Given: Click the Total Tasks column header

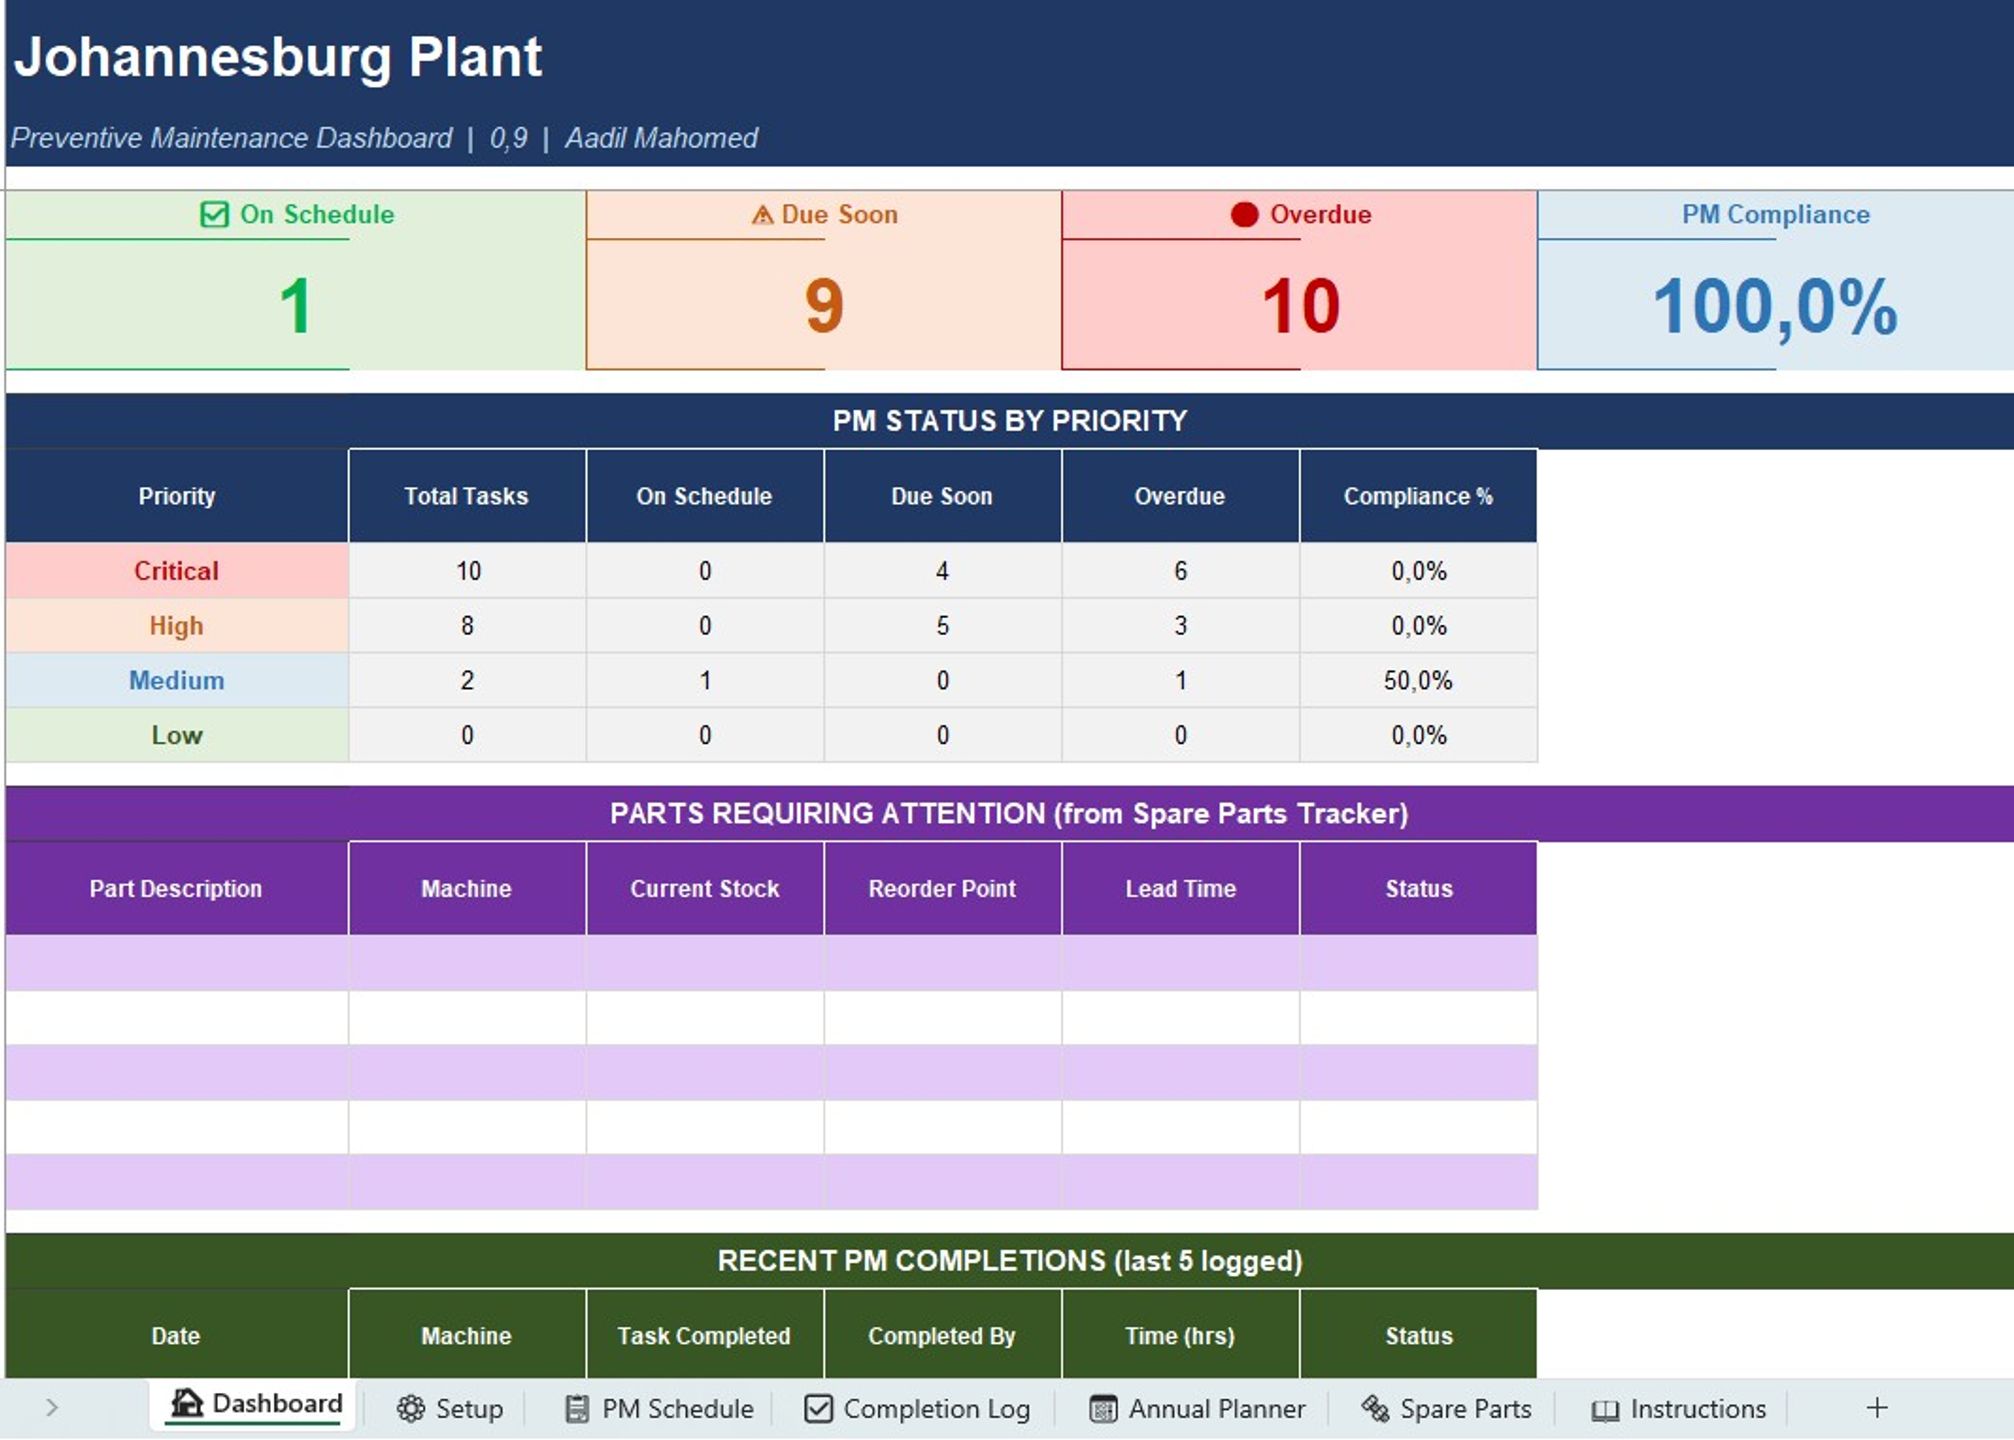Looking at the screenshot, I should pyautogui.click(x=467, y=496).
